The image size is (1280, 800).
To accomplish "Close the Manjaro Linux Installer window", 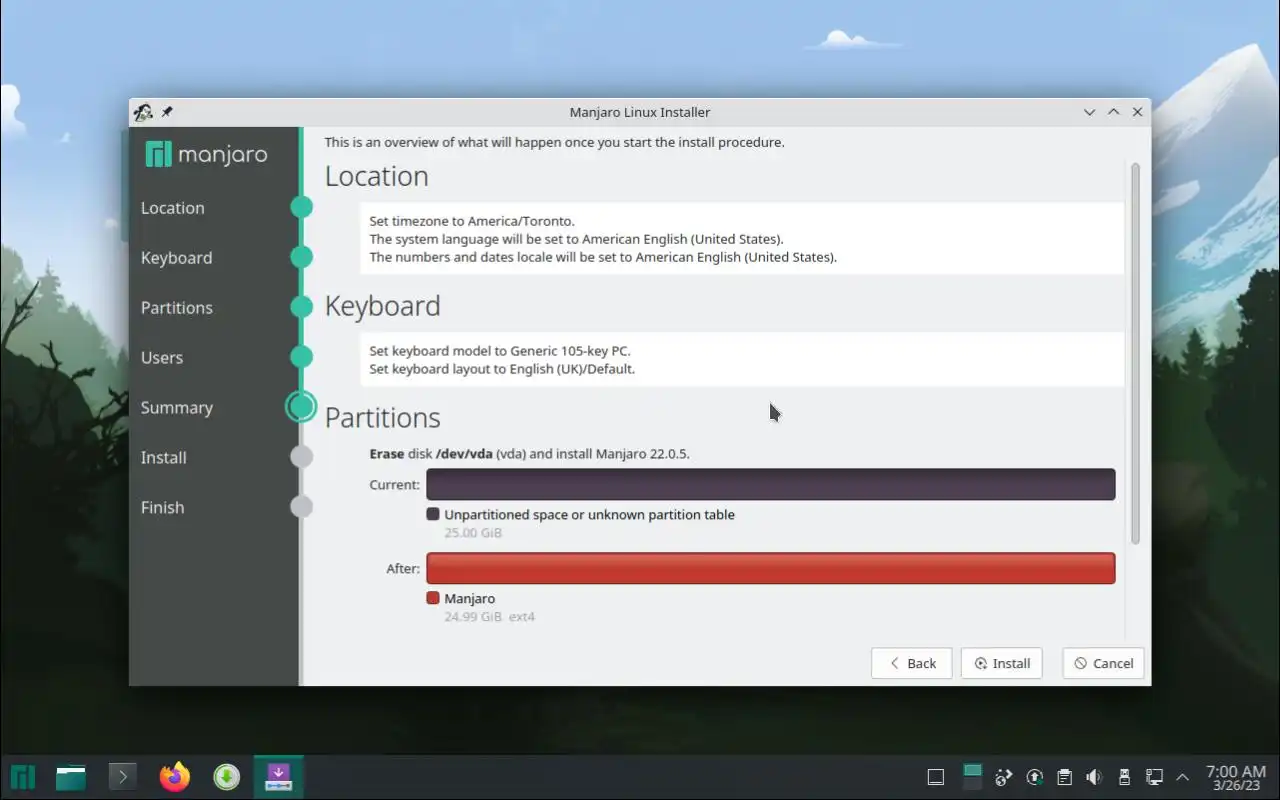I will (x=1137, y=112).
